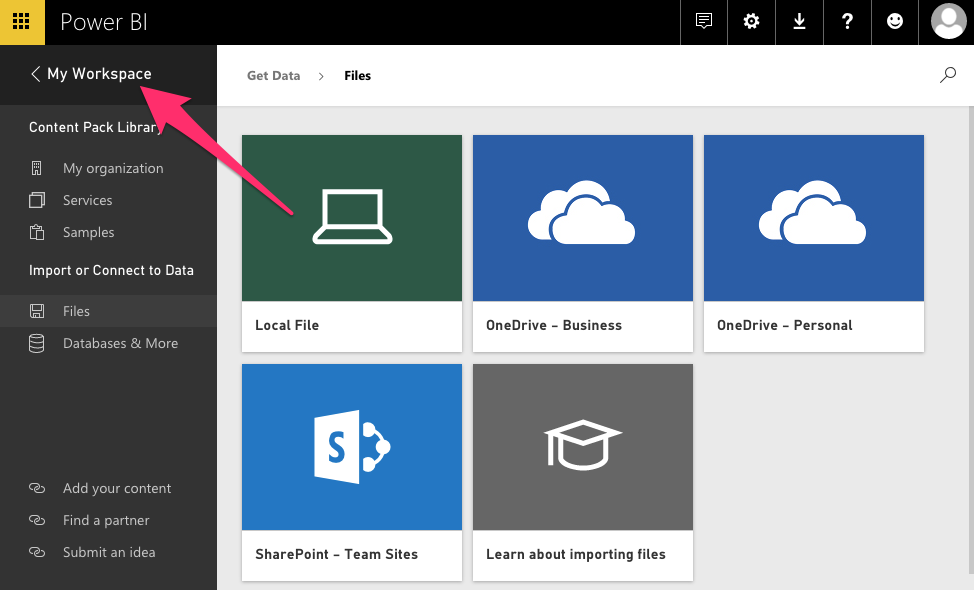Click the Get Data breadcrumb link
The width and height of the screenshot is (974, 590).
click(273, 75)
